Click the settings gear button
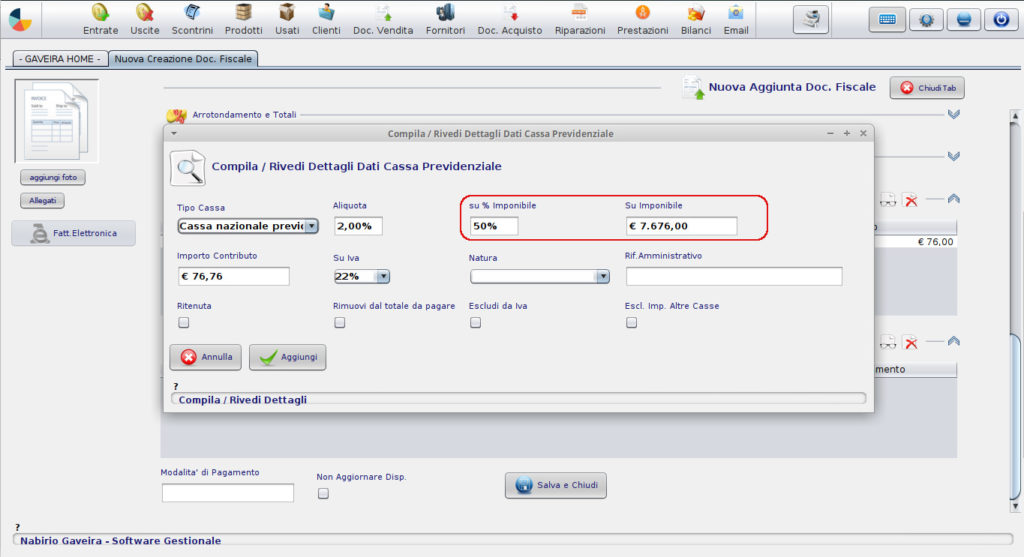The width and height of the screenshot is (1024, 557). pos(925,20)
